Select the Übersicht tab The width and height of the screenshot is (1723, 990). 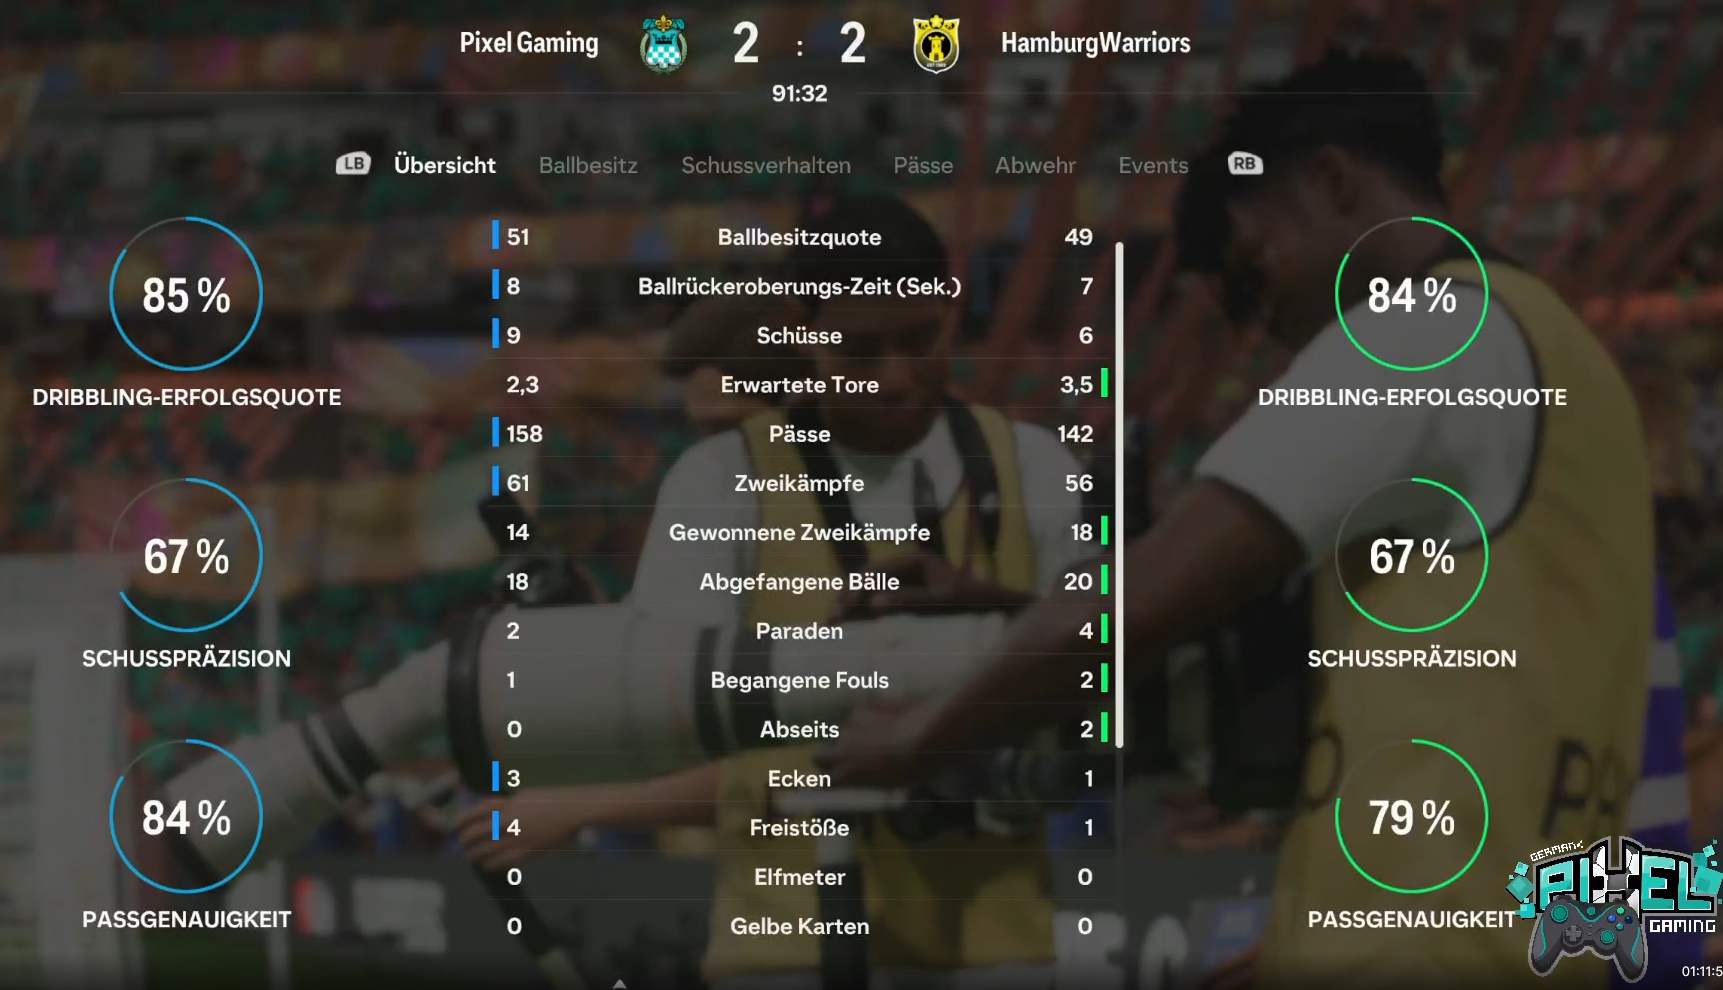(445, 165)
